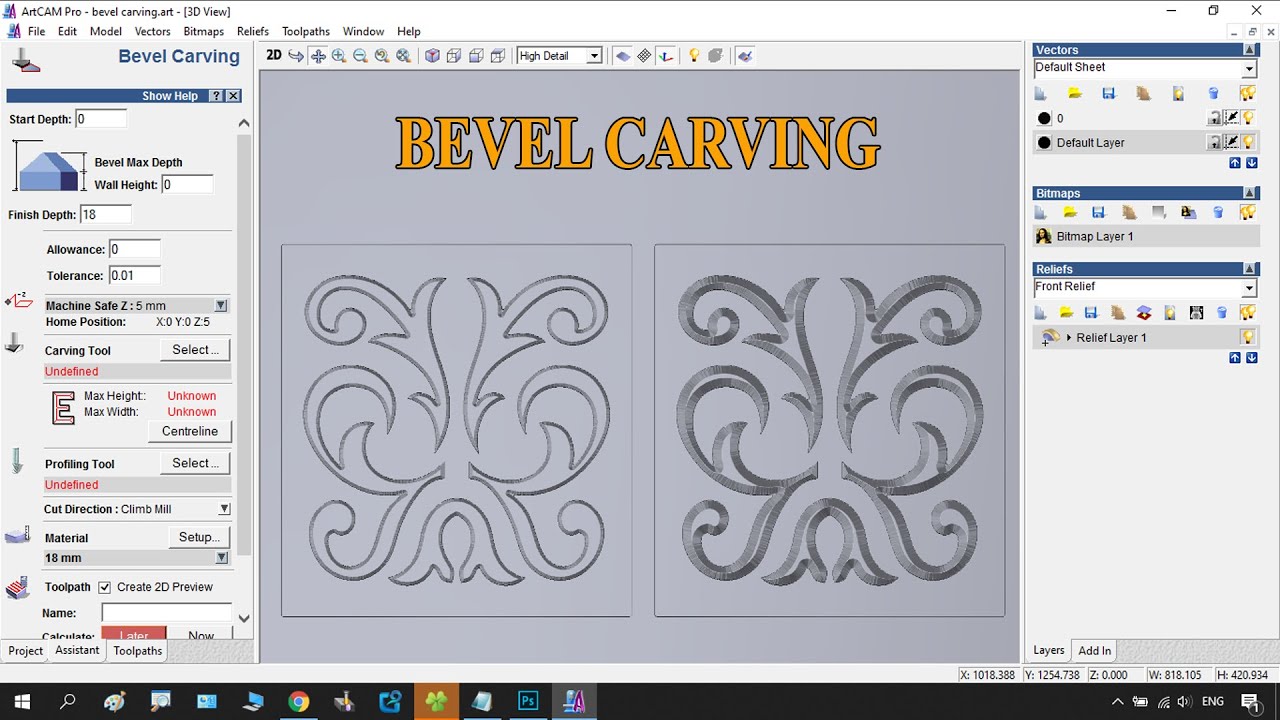
Task: Click the Finish Depth input field
Action: pyautogui.click(x=105, y=215)
